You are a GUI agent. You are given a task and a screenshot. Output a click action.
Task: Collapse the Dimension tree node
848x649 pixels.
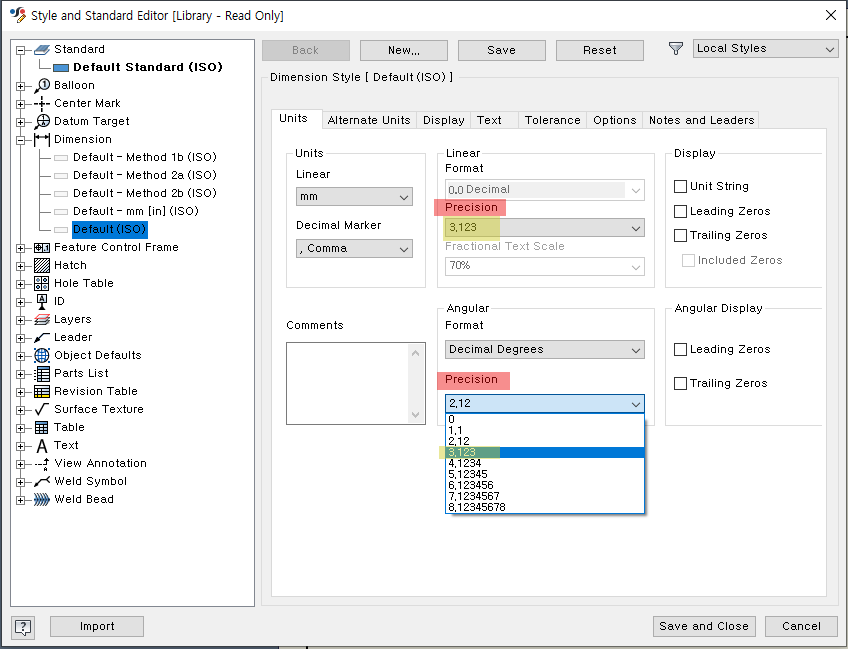pos(21,140)
